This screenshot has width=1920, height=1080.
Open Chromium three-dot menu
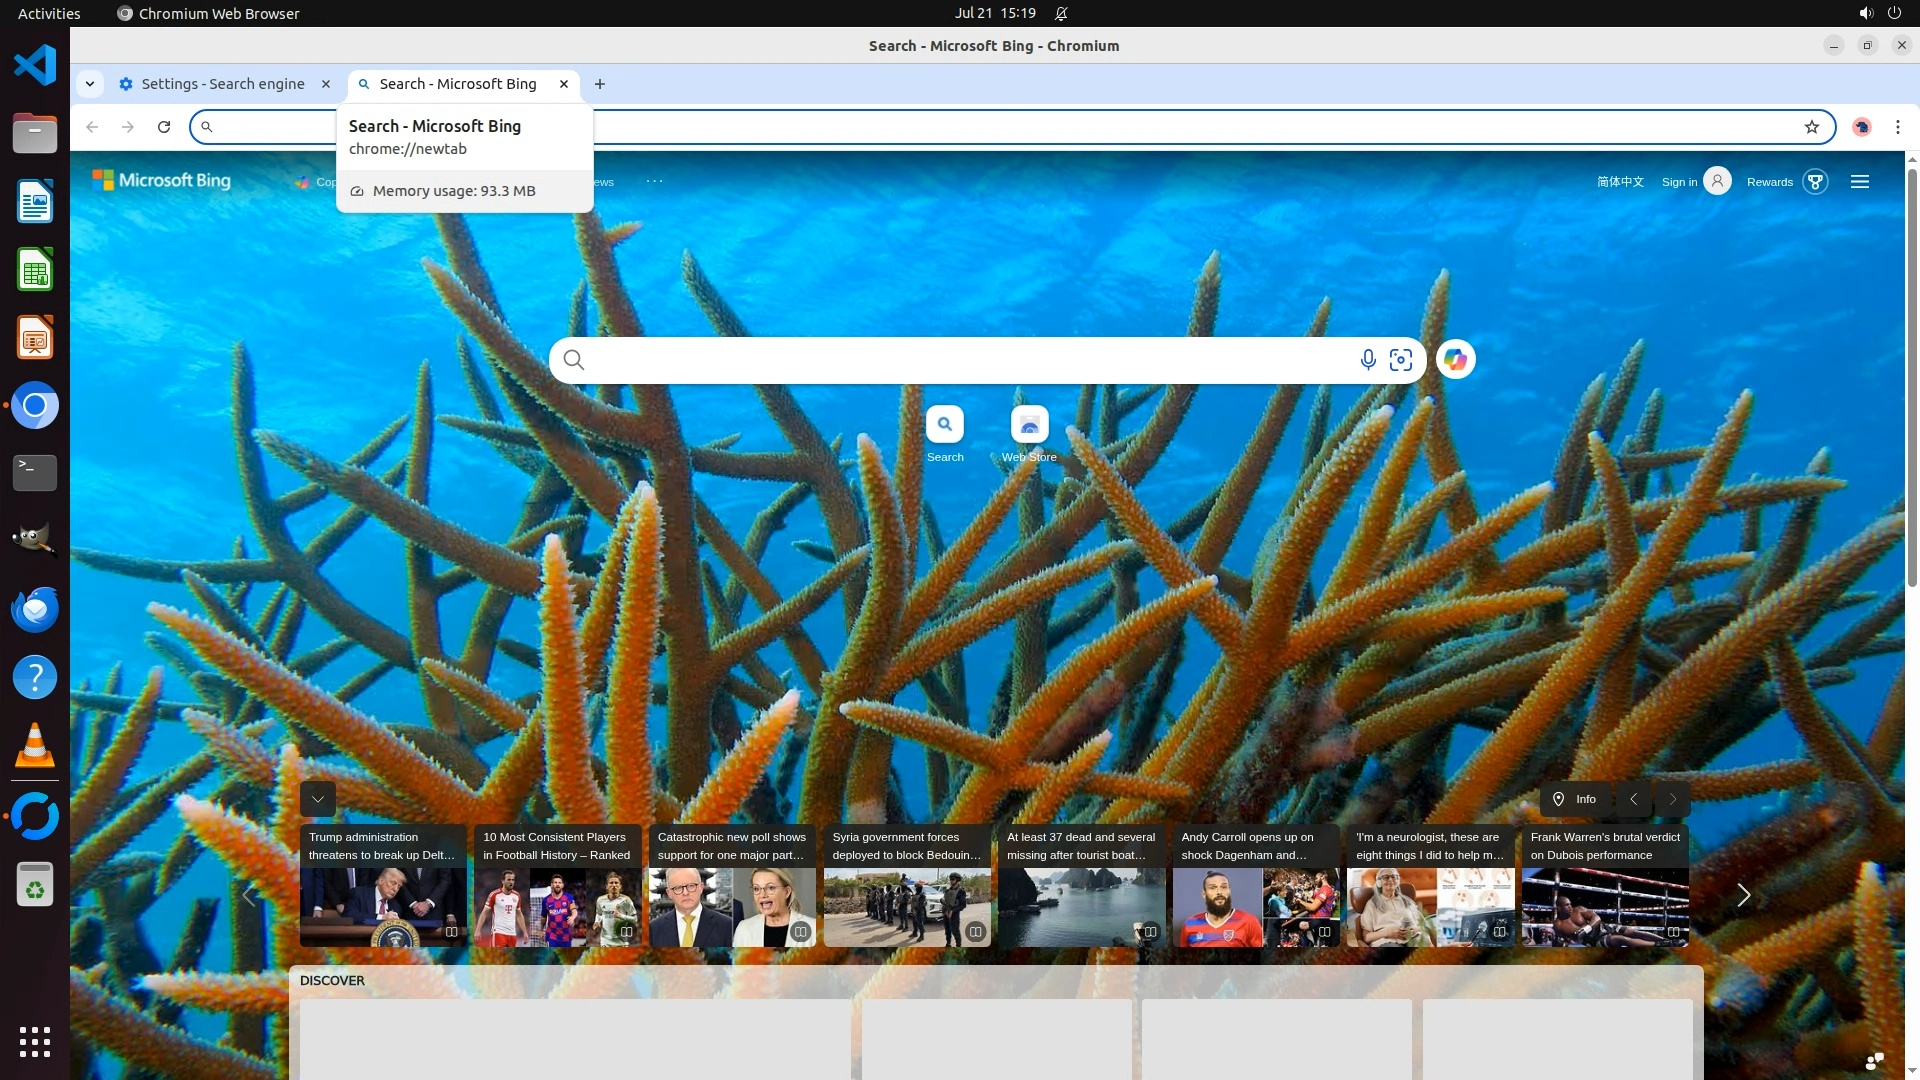(x=1897, y=127)
